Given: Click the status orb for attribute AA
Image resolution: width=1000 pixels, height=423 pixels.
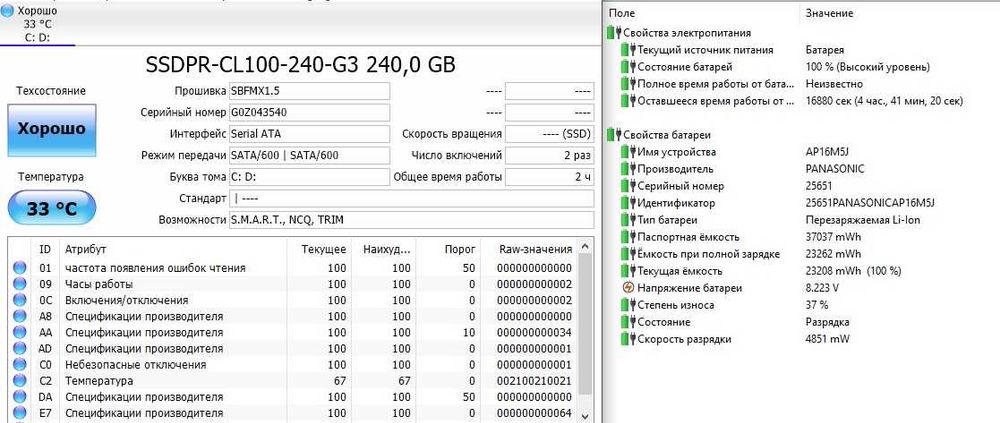Looking at the screenshot, I should coord(19,332).
